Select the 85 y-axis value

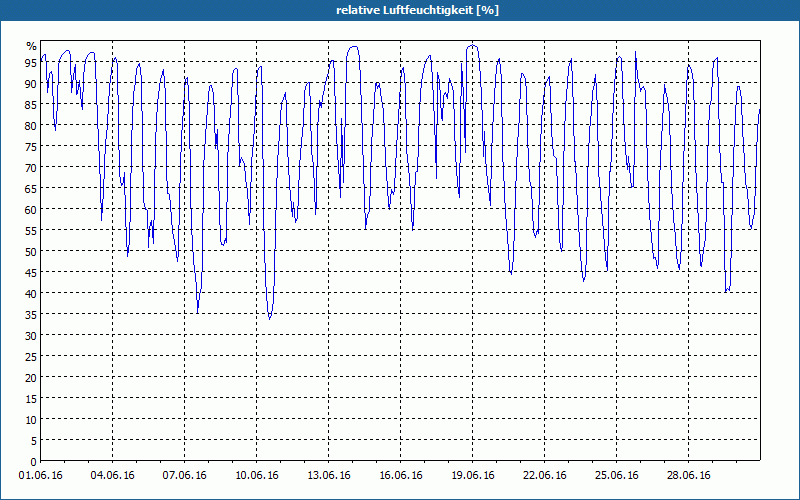point(31,104)
